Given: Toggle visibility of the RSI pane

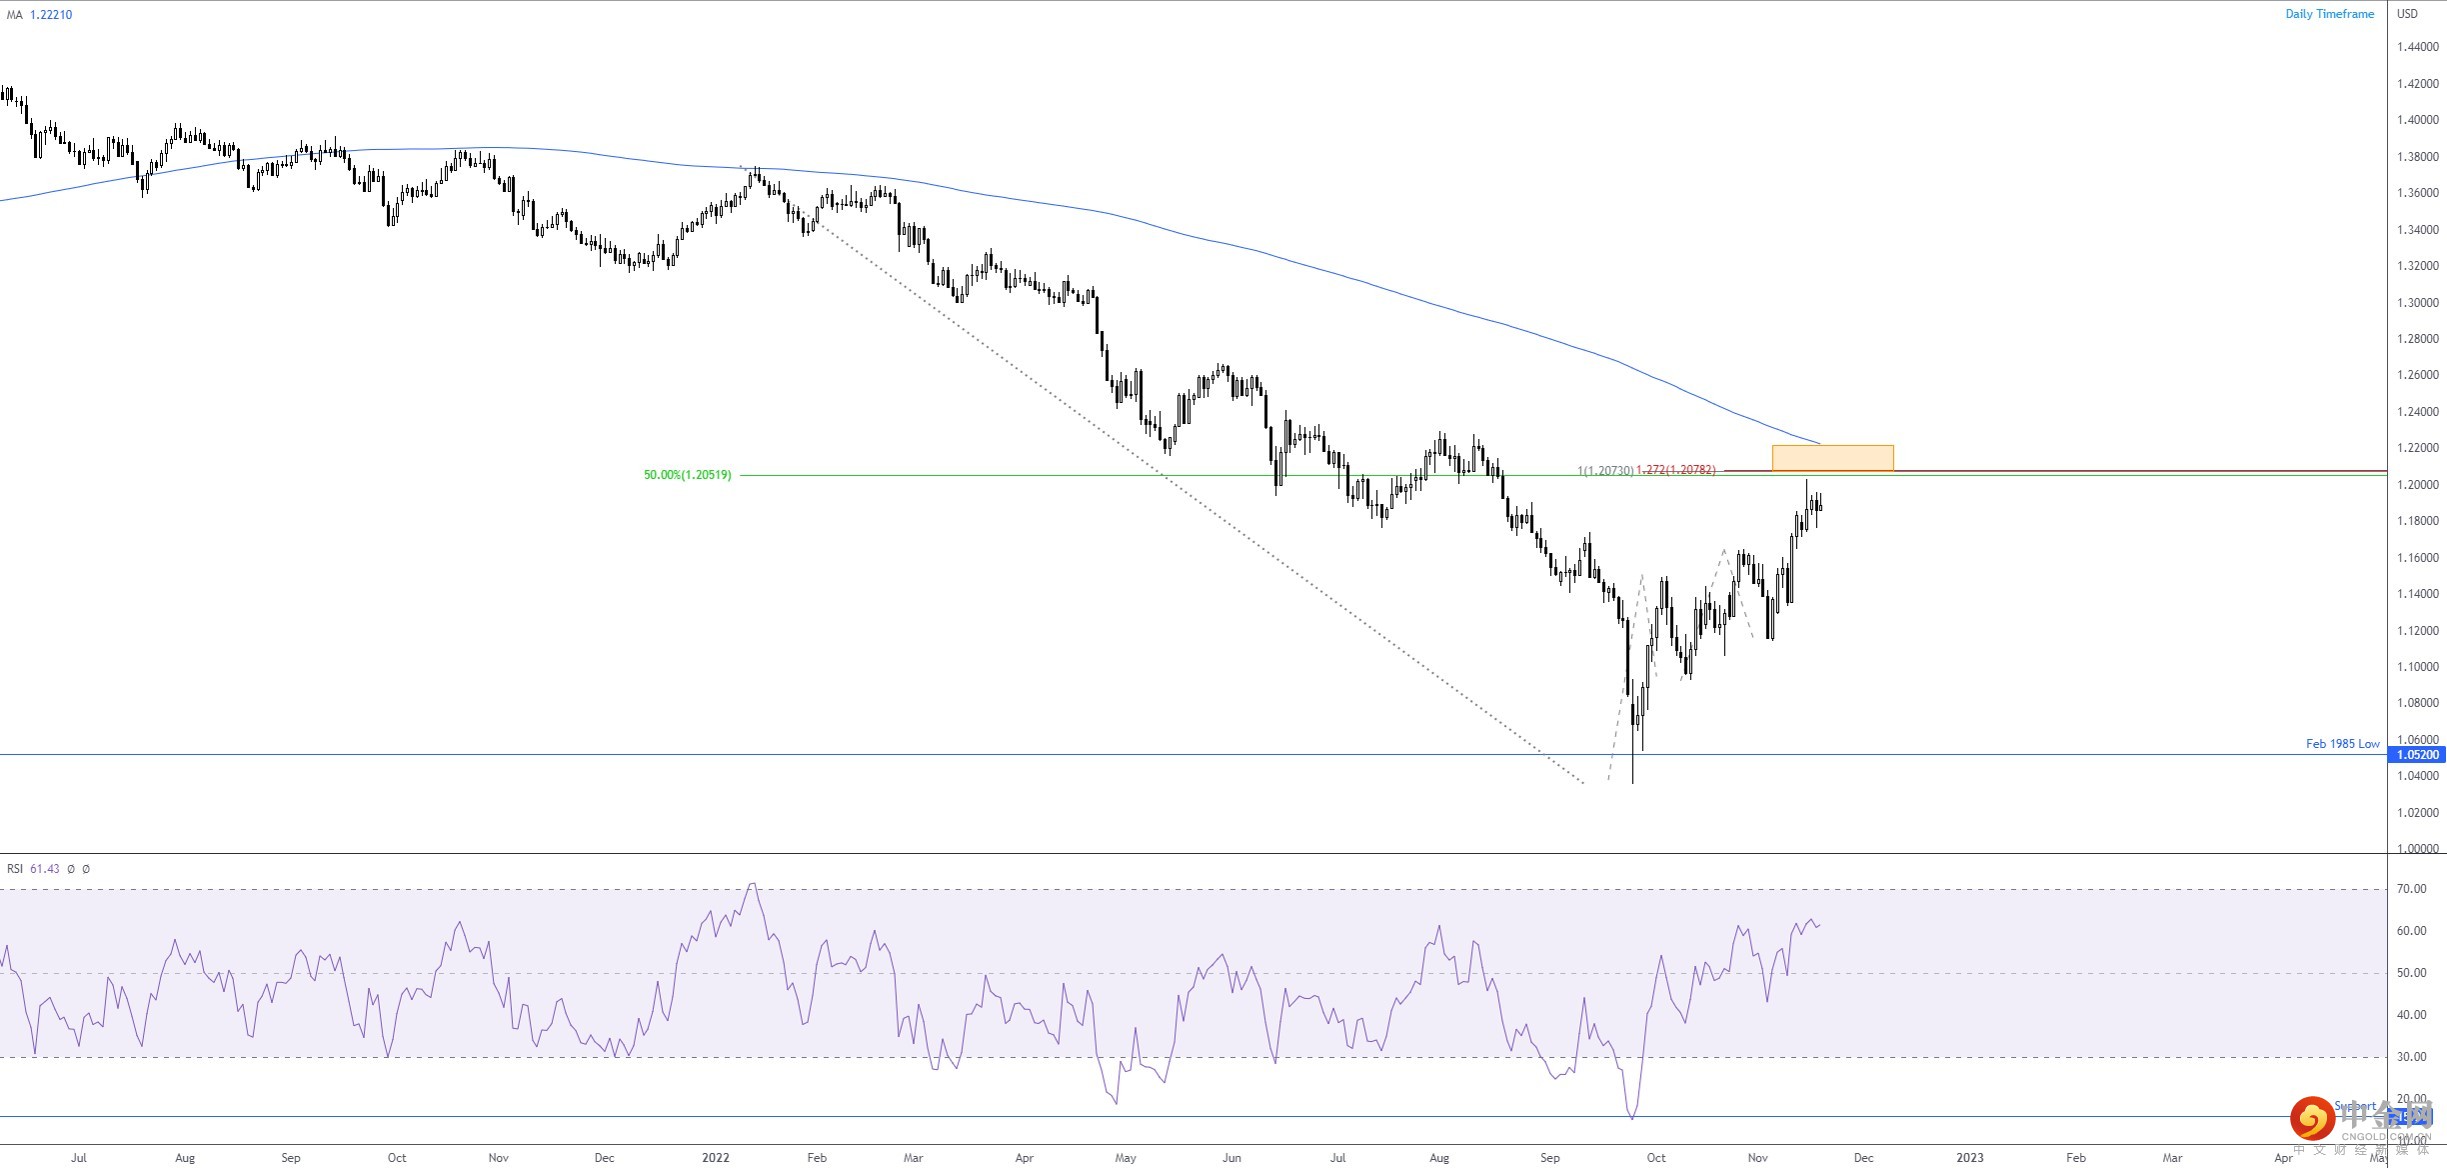Looking at the screenshot, I should tap(15, 869).
